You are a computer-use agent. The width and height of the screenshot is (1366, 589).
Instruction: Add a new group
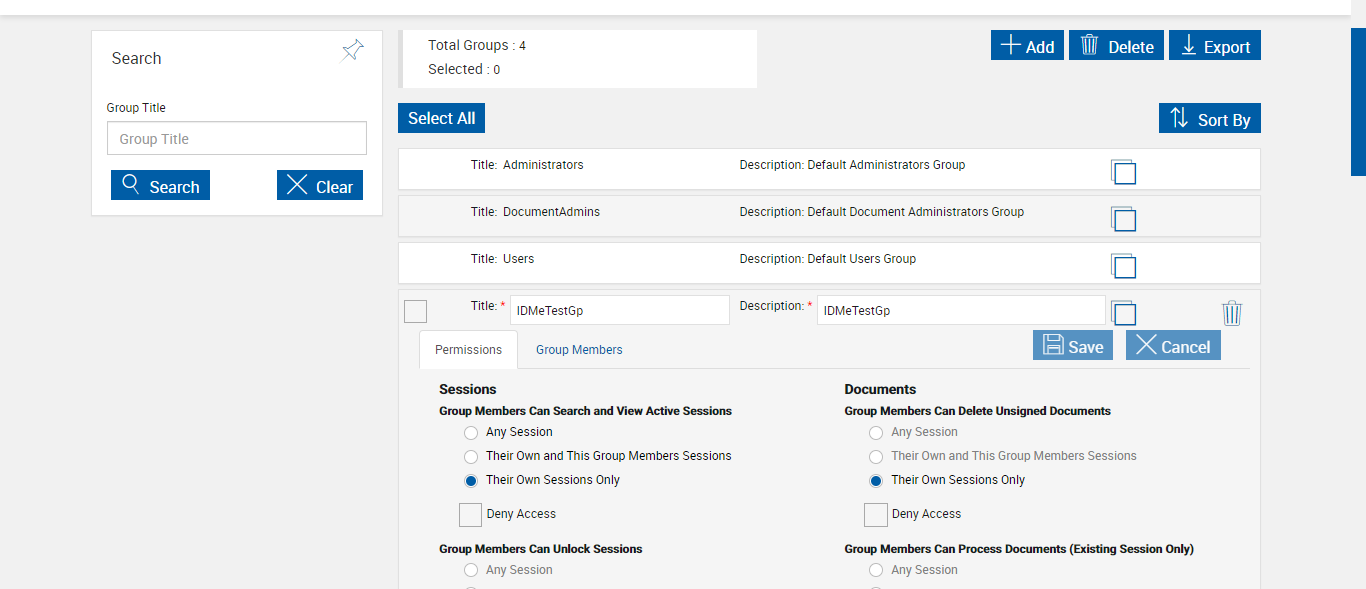(1027, 46)
